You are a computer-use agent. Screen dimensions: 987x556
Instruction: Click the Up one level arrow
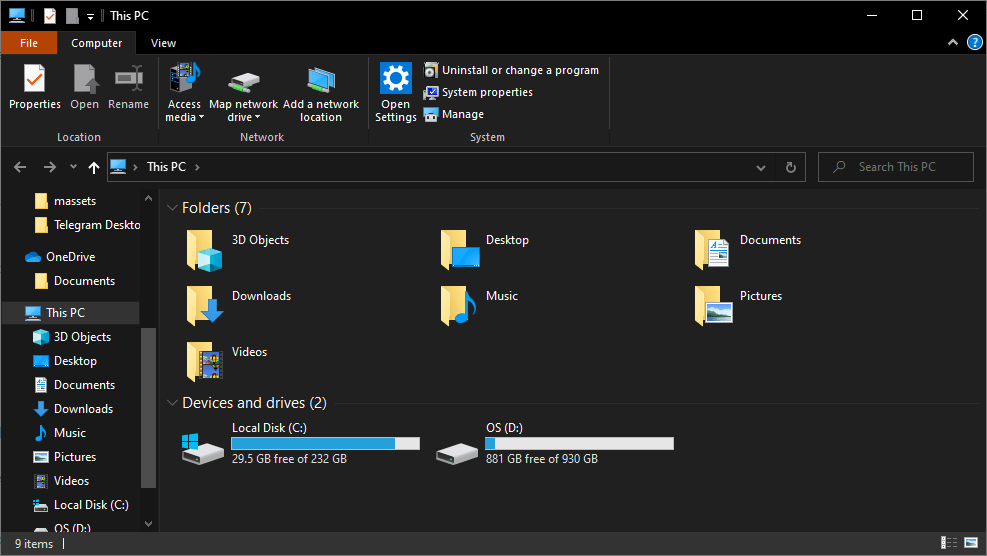point(94,167)
